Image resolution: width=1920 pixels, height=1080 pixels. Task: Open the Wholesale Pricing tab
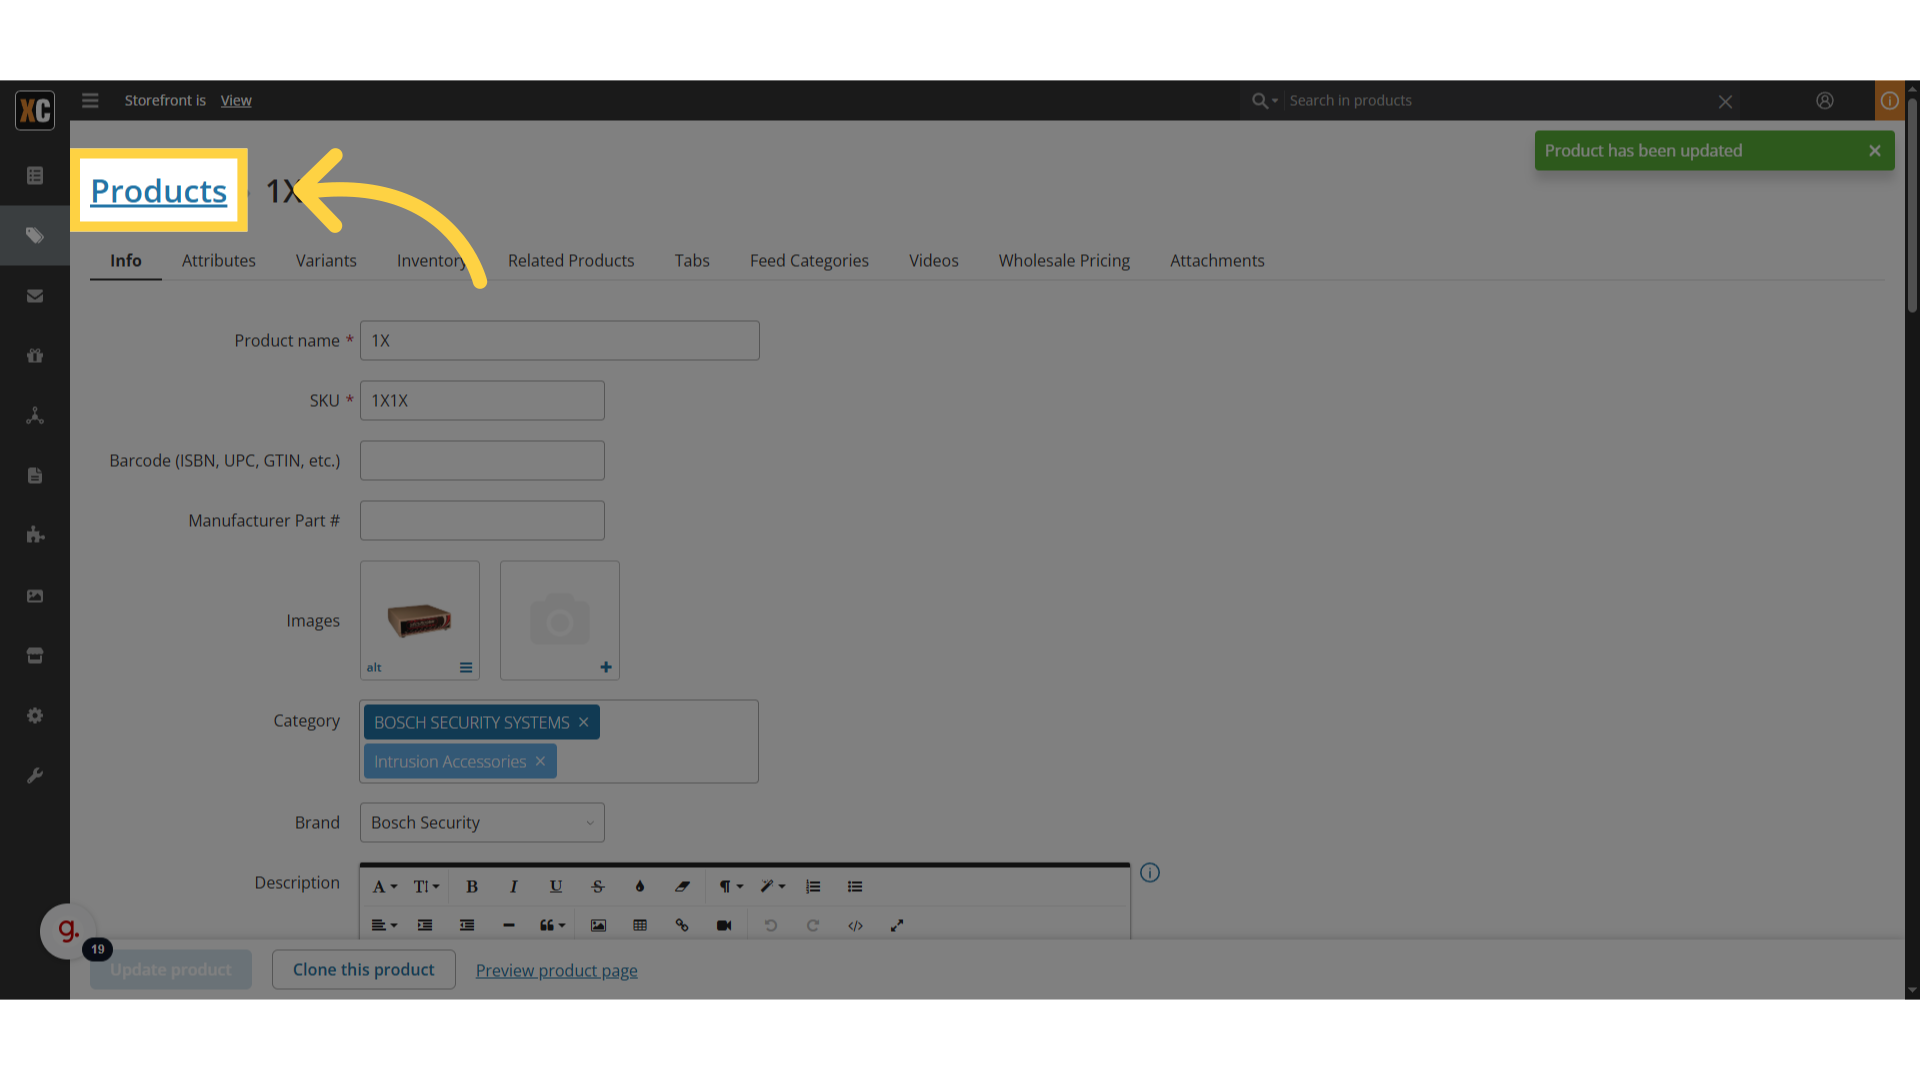click(x=1064, y=260)
